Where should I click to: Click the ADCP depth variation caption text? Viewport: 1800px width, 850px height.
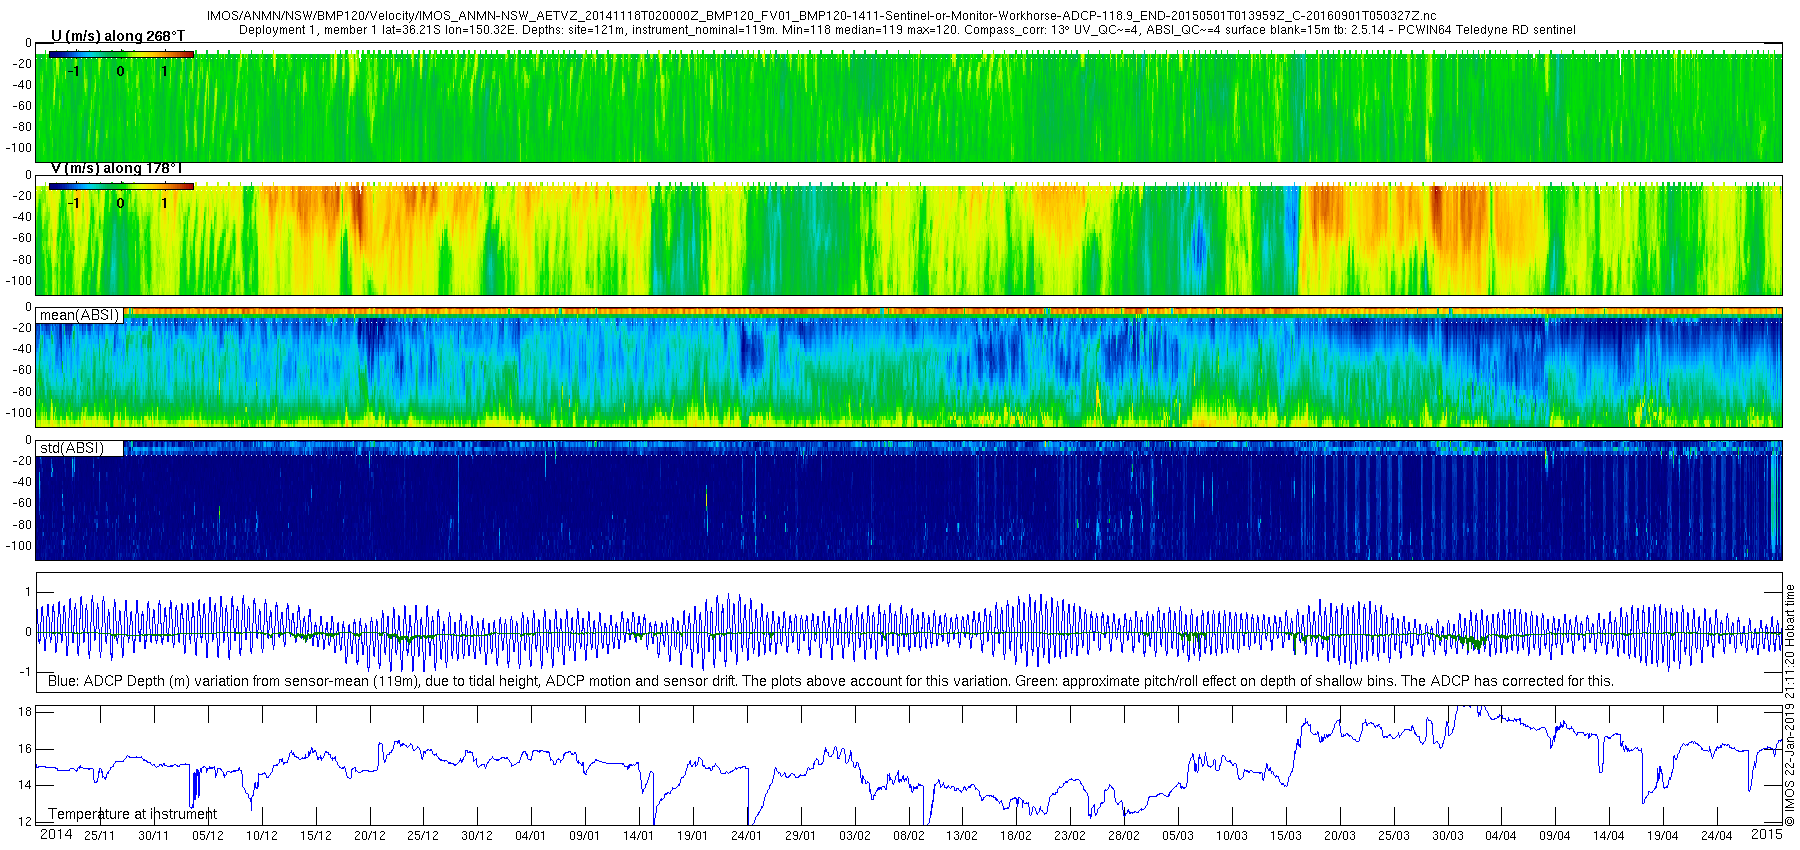831,681
